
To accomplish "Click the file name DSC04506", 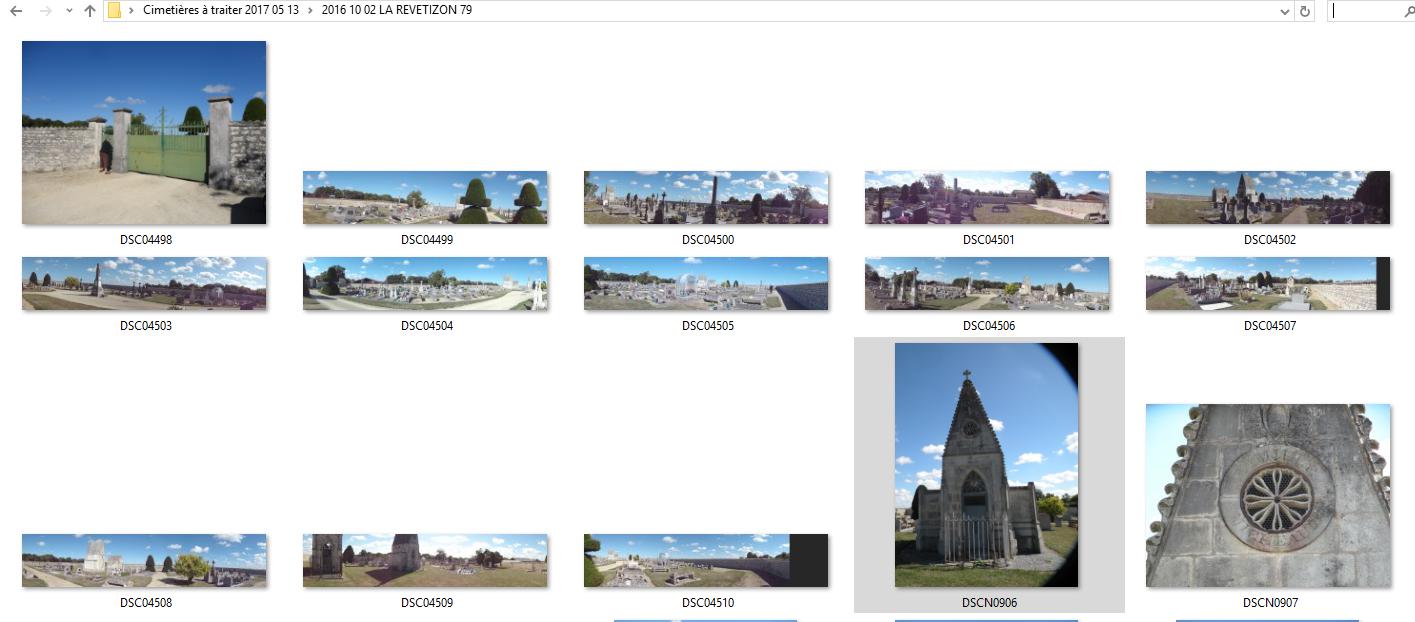I will 989,326.
